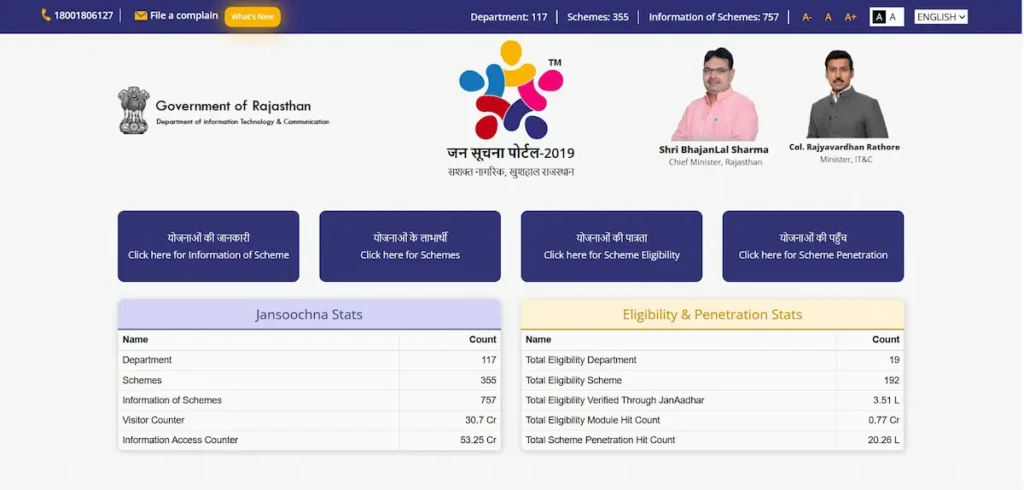Select the dark contrast A theme swatch
The width and height of the screenshot is (1024, 490).
(879, 17)
